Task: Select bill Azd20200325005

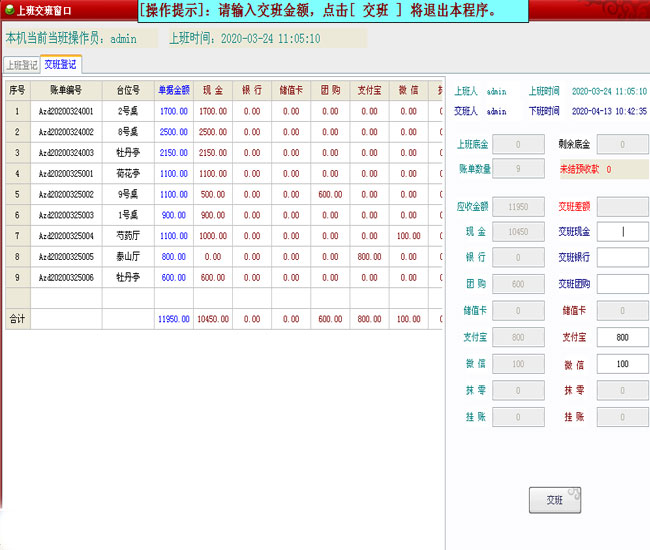Action: 66,257
